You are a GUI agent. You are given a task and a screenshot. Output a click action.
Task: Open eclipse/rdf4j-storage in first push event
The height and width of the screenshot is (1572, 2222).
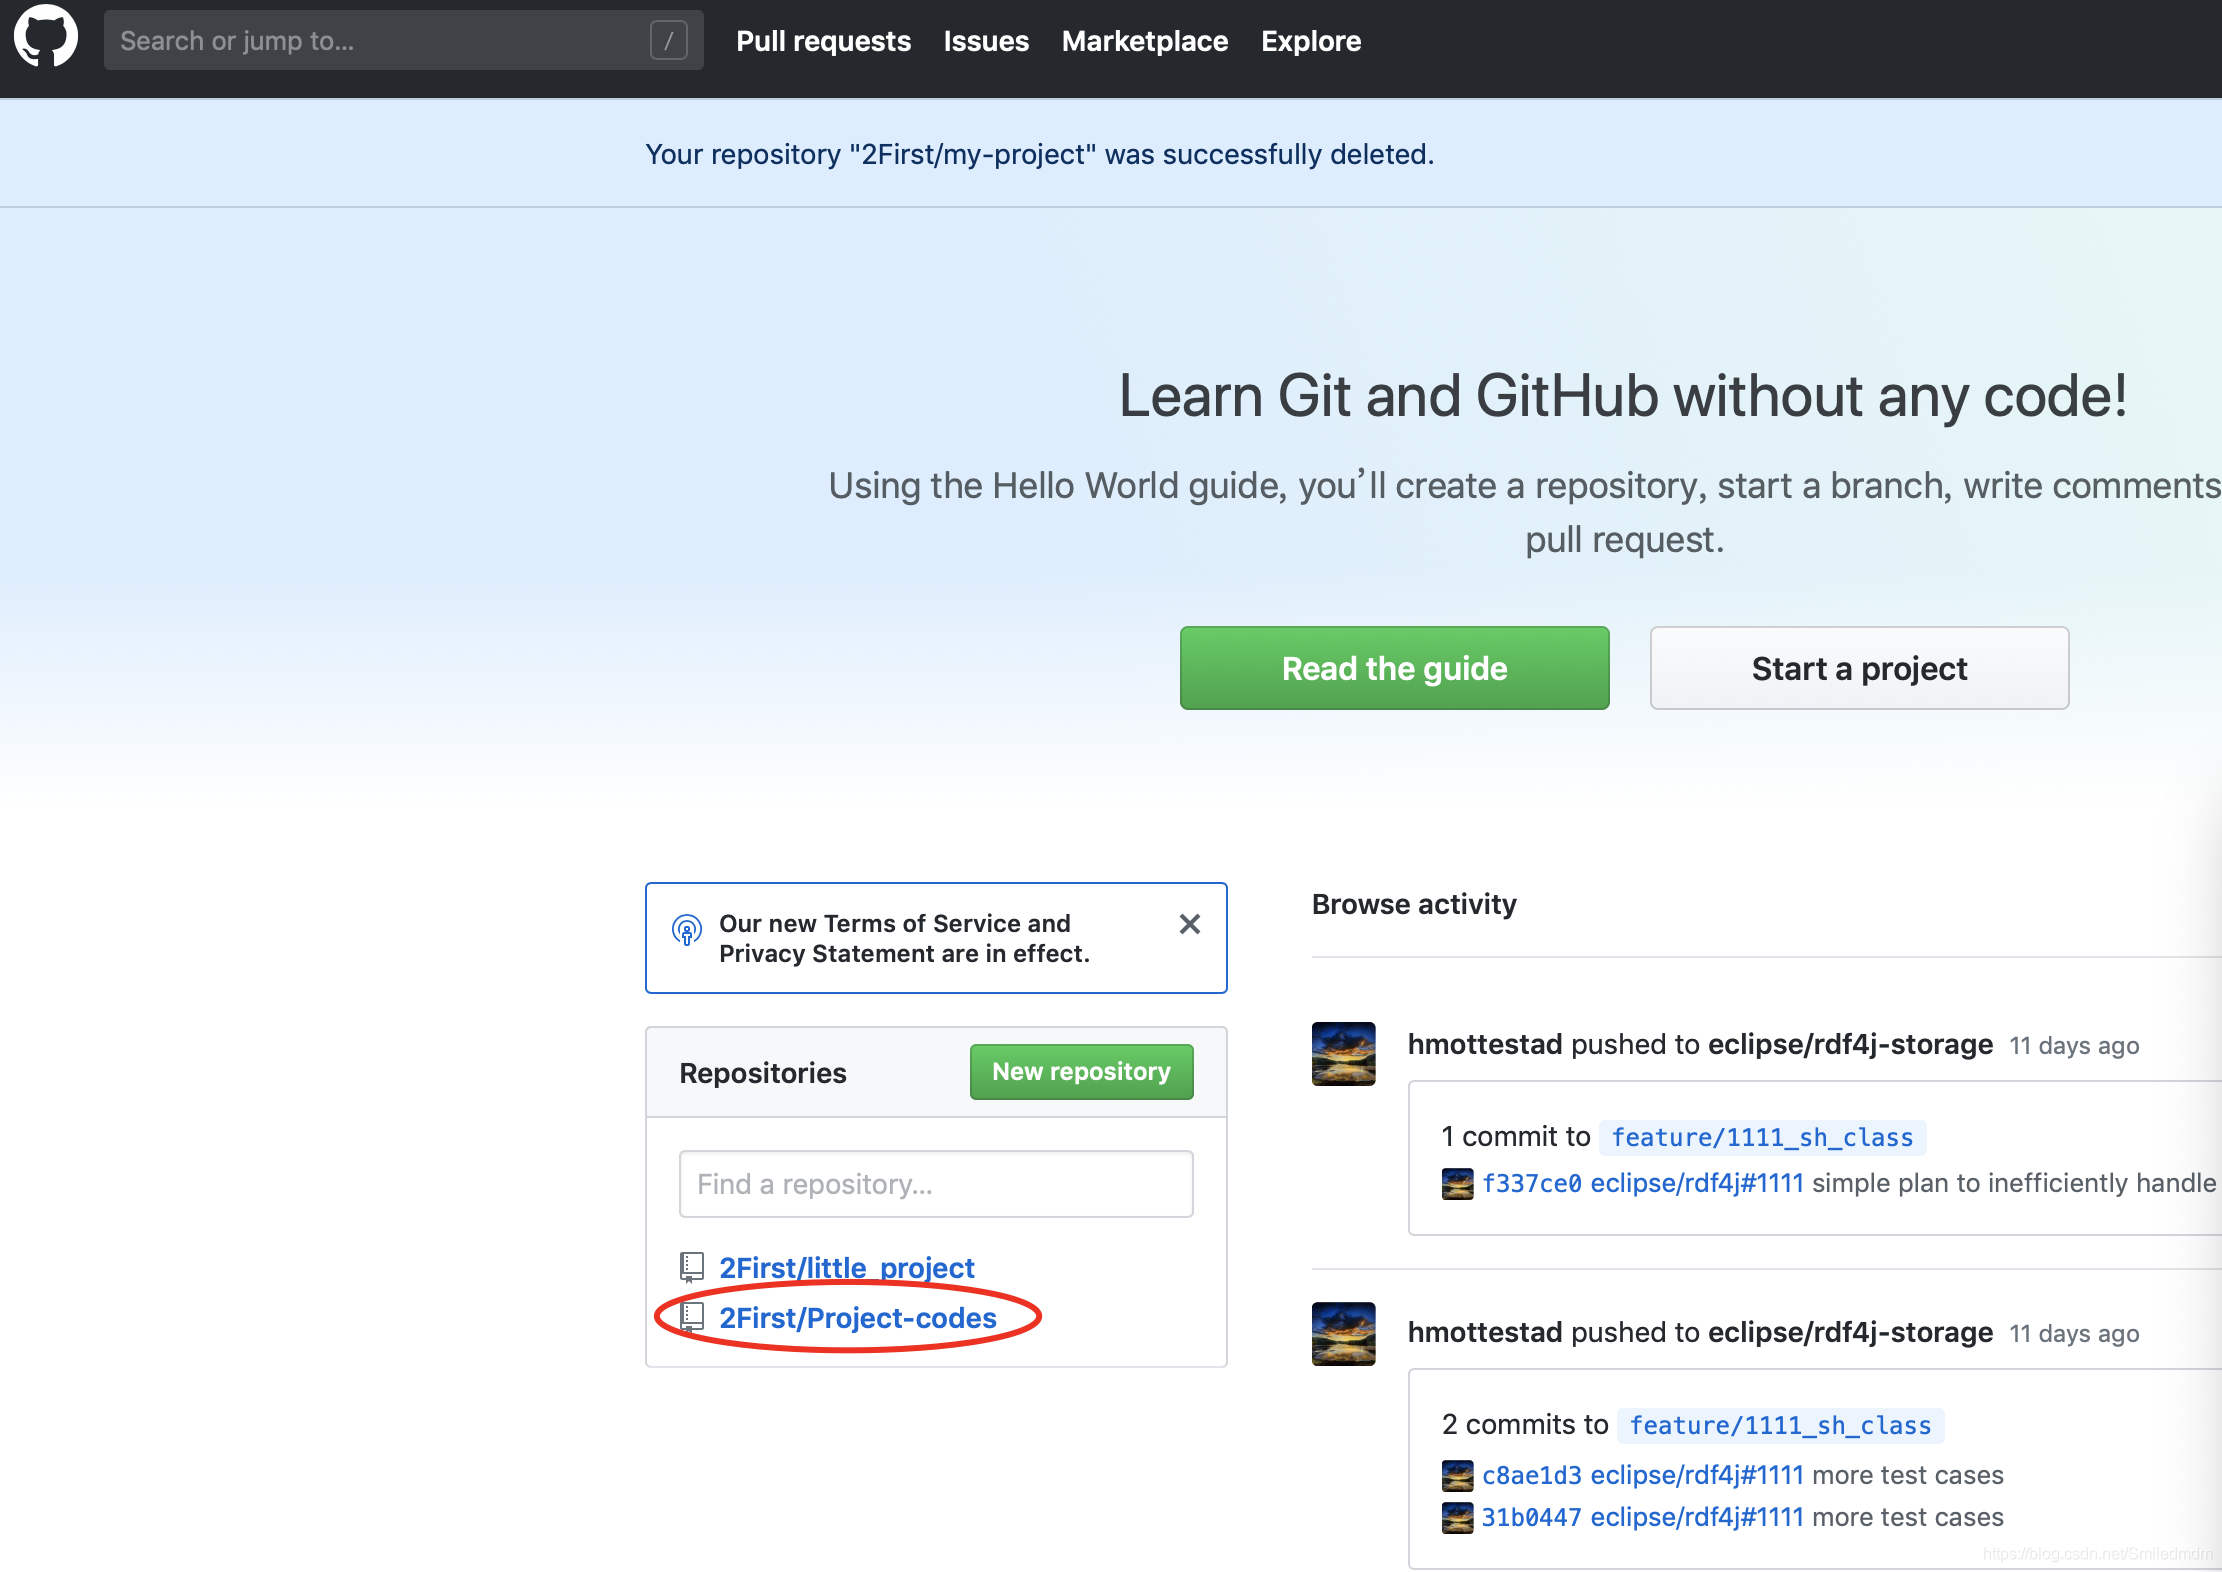(x=1850, y=1044)
